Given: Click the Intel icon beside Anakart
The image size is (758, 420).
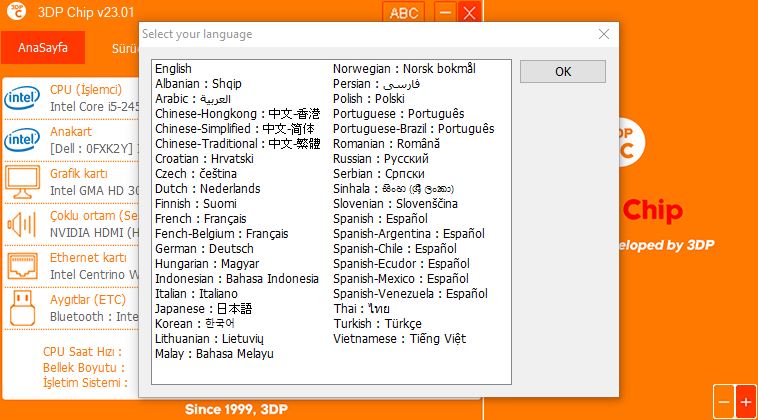Looking at the screenshot, I should point(22,140).
